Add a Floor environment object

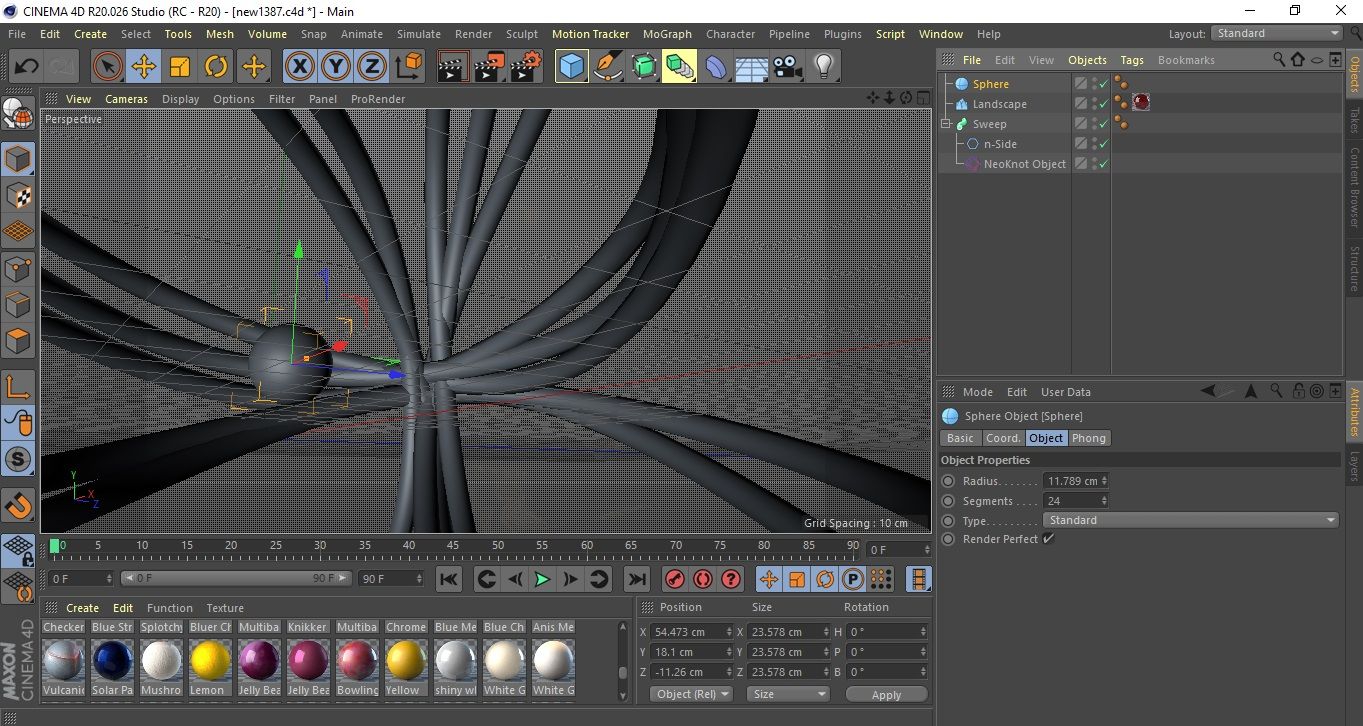click(x=751, y=67)
